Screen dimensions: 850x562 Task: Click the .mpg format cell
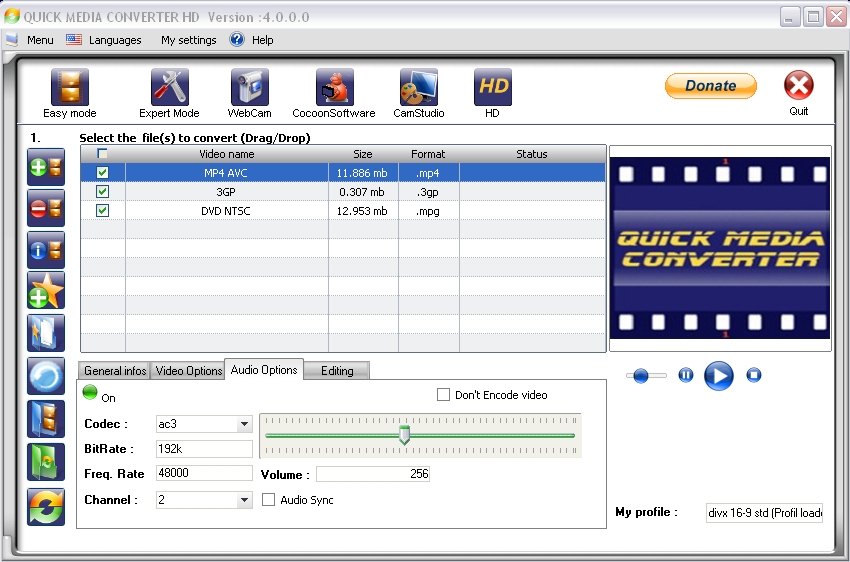pyautogui.click(x=428, y=211)
